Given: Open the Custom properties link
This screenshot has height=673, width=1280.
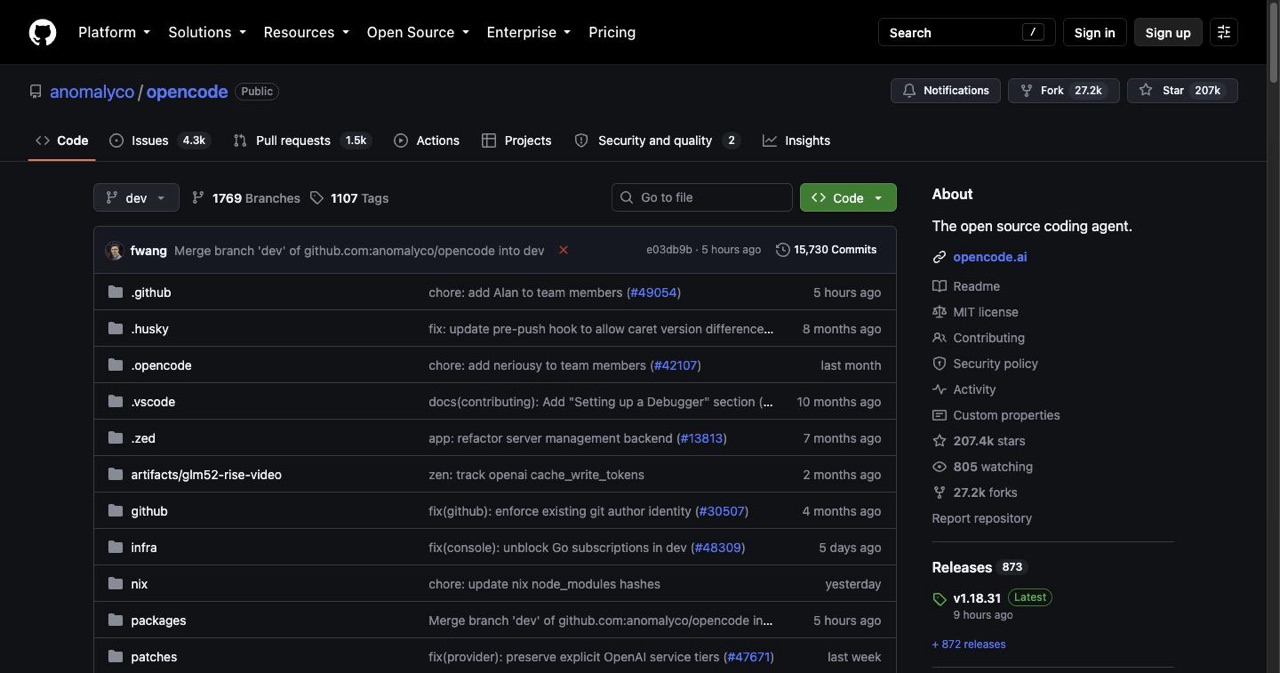Looking at the screenshot, I should [x=1006, y=415].
